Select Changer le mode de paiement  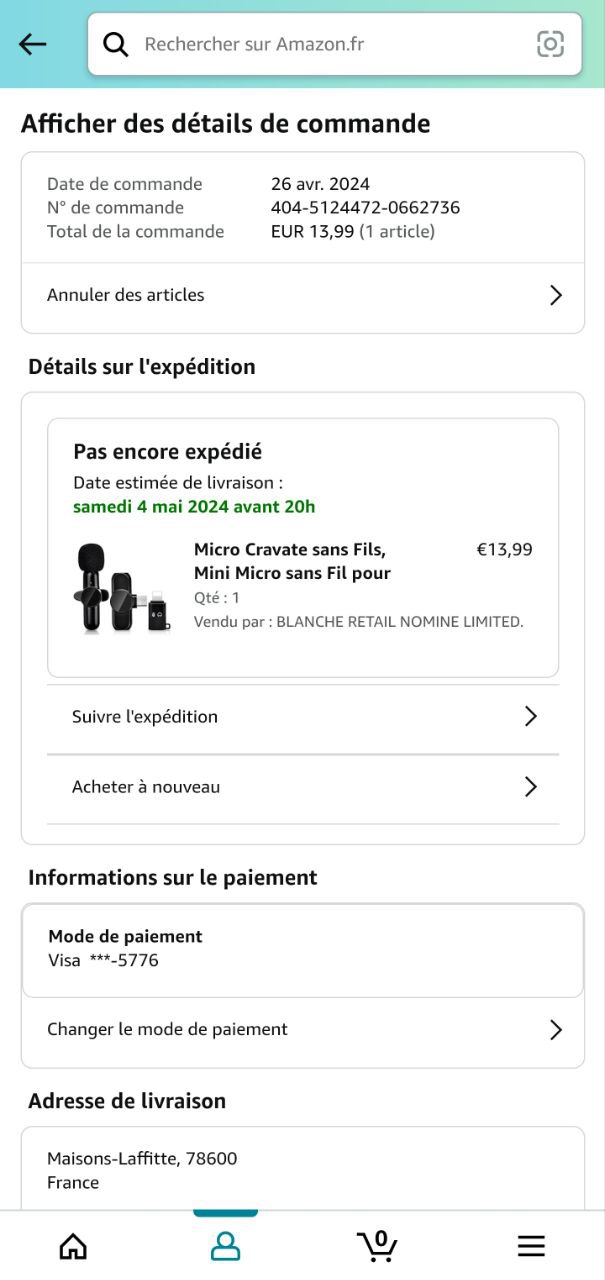(168, 1029)
